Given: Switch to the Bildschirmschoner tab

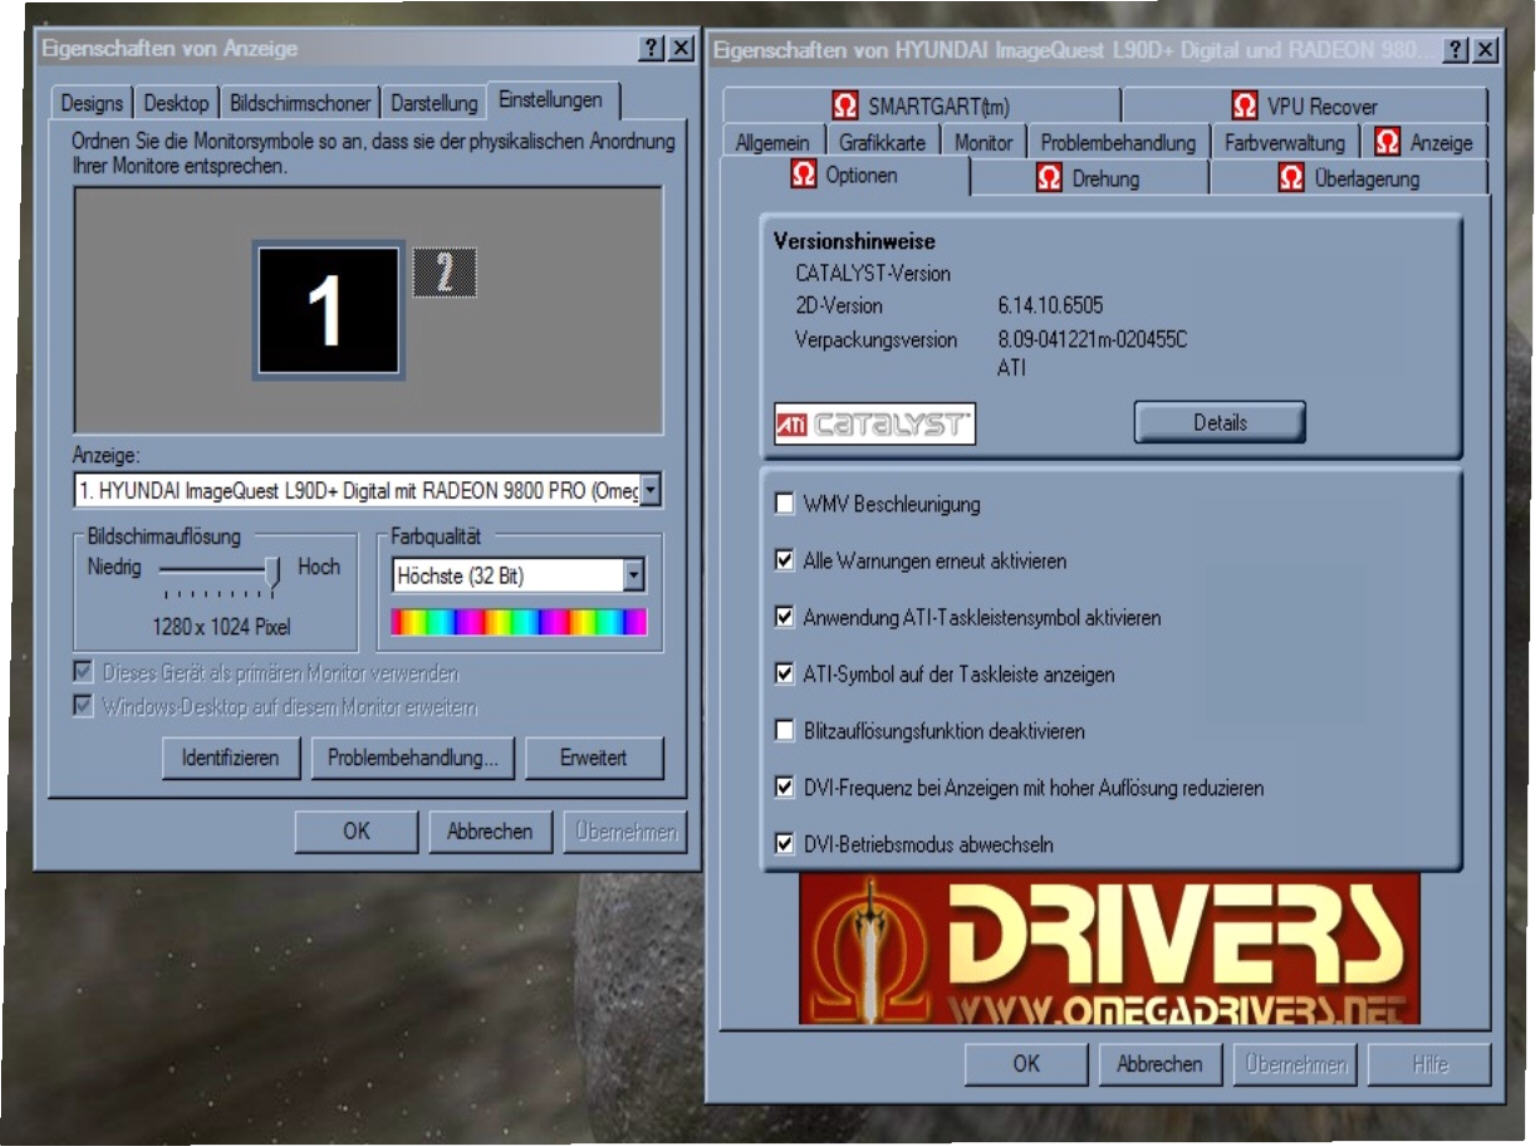Looking at the screenshot, I should click(x=299, y=103).
